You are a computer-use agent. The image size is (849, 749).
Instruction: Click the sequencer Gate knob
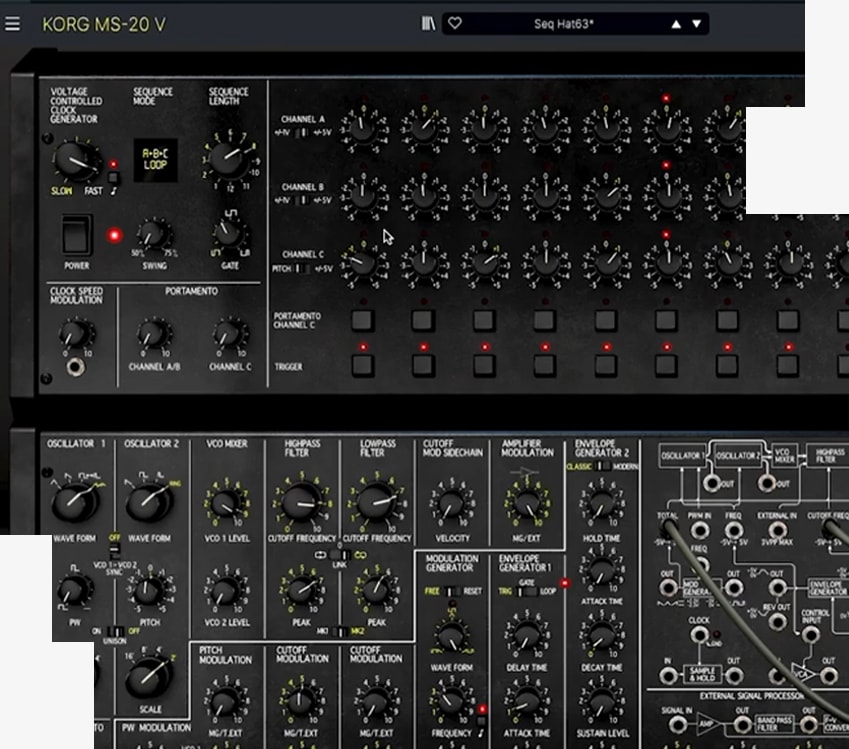[x=229, y=233]
